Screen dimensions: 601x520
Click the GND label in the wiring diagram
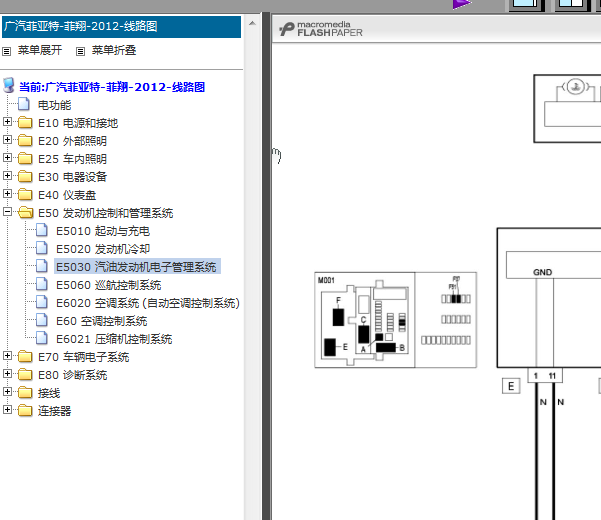(542, 272)
